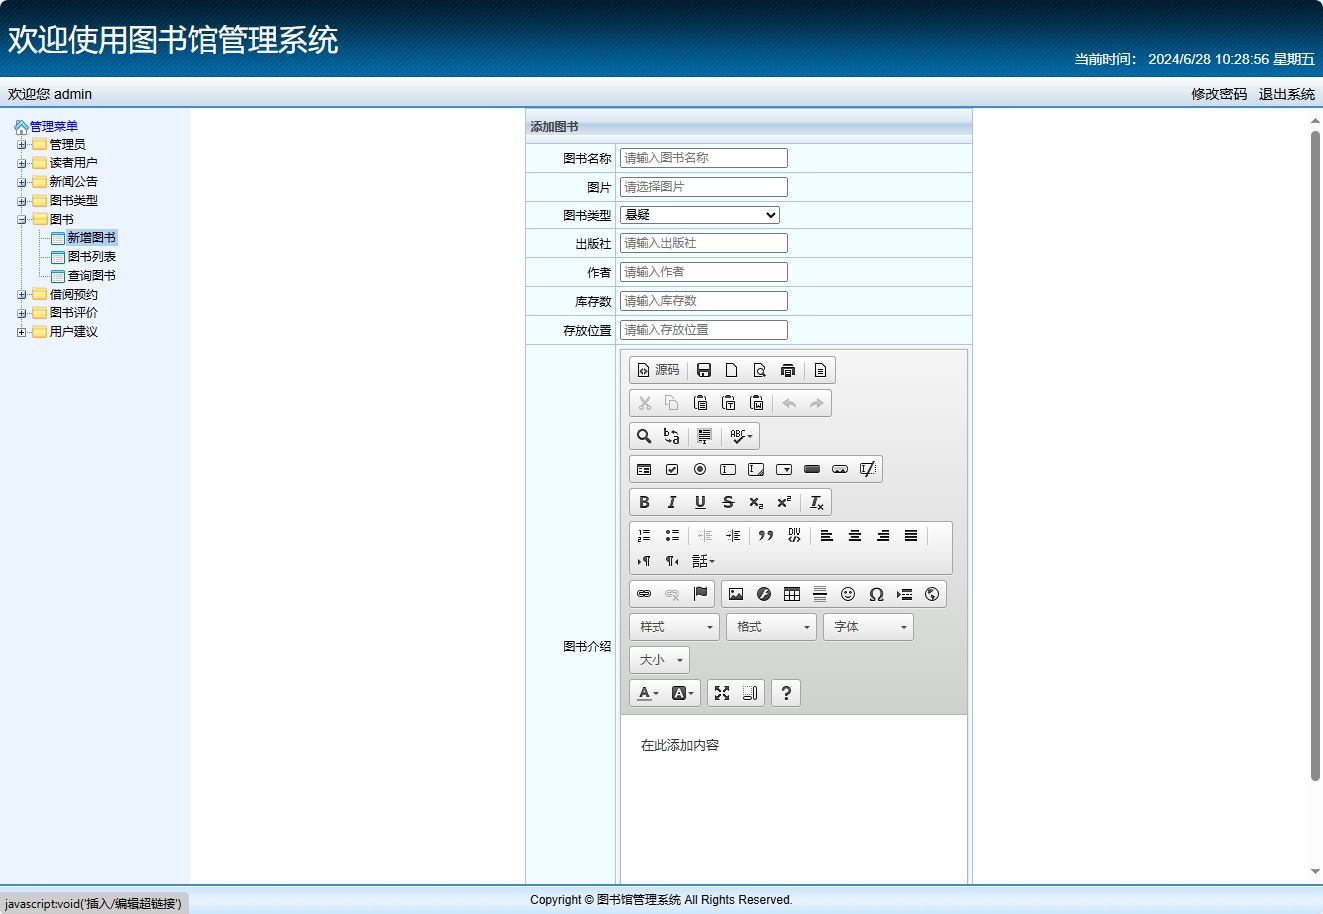Click the 源码 source code icon
This screenshot has width=1323, height=914.
point(658,369)
